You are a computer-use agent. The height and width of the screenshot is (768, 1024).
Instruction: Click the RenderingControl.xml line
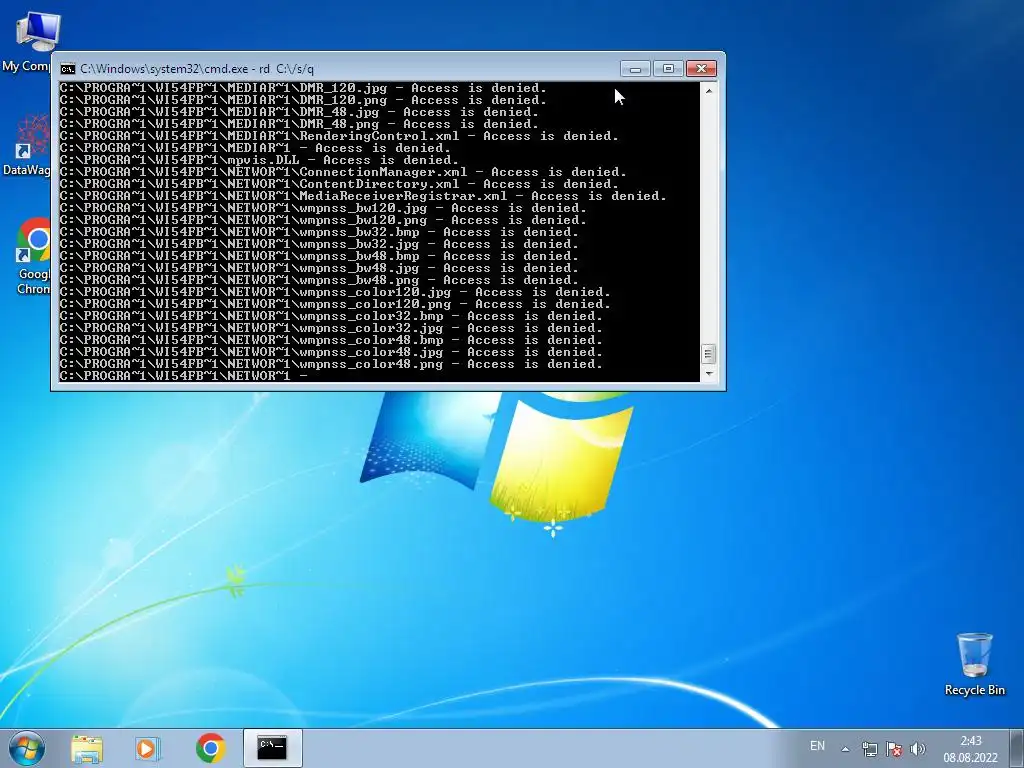click(338, 136)
